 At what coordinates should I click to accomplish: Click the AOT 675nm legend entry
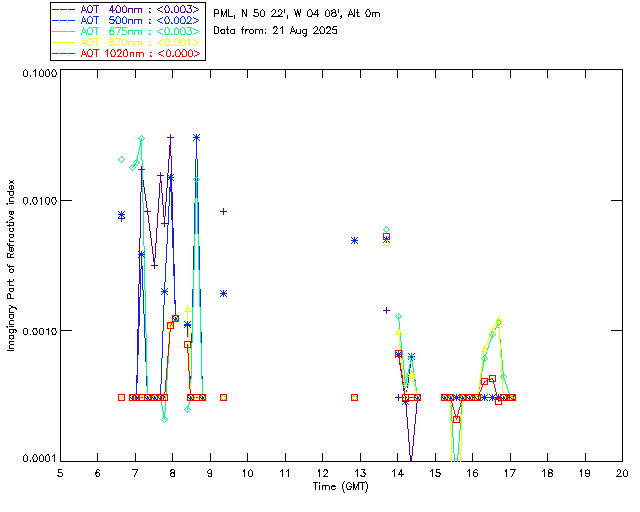coord(127,31)
